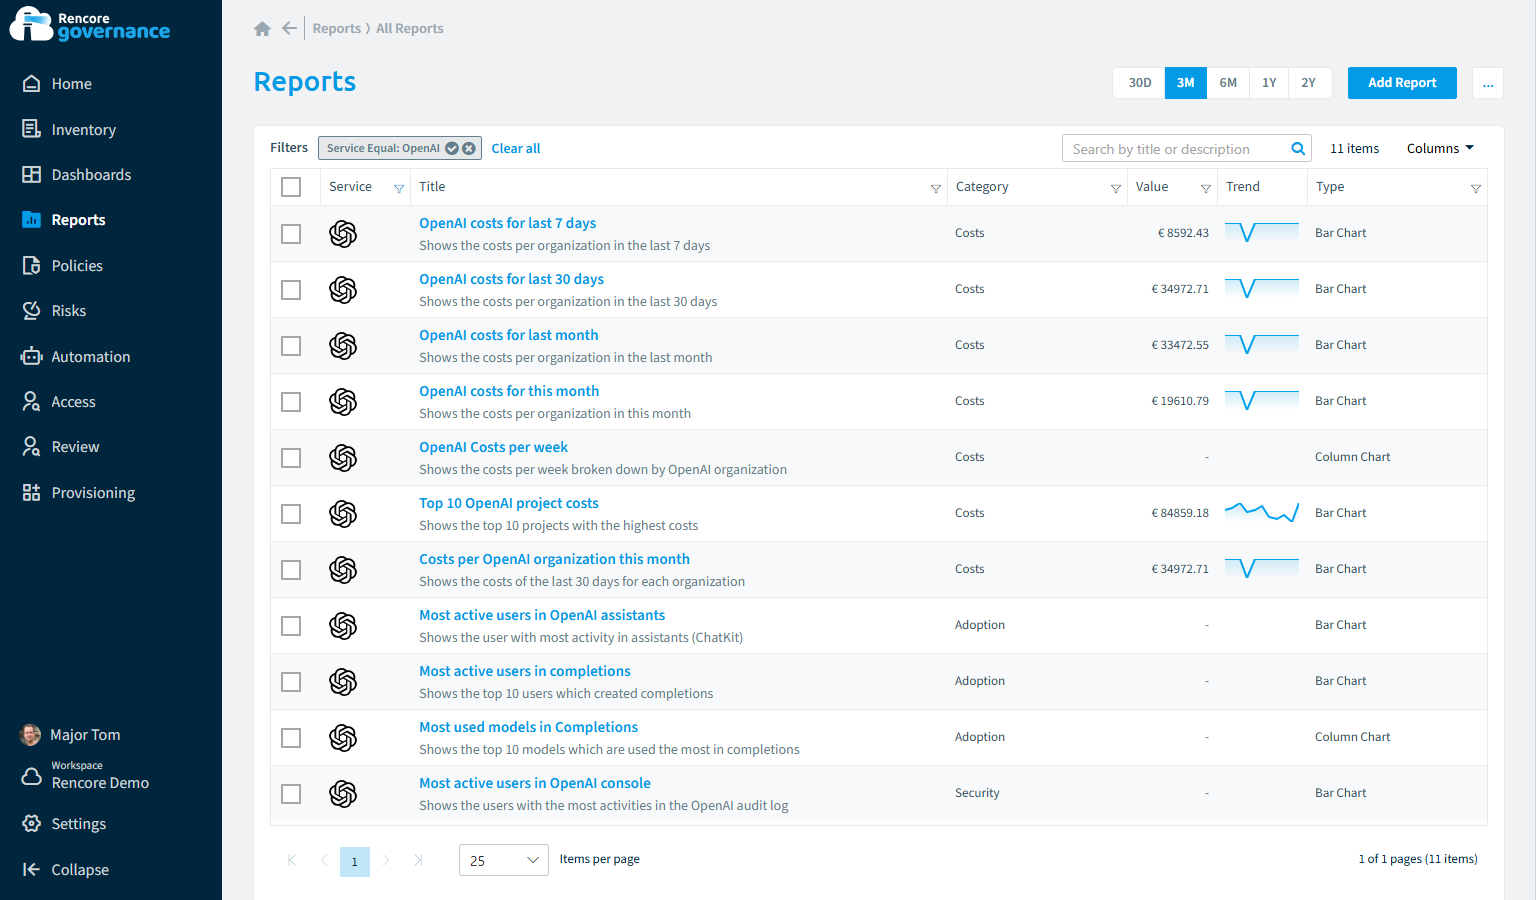The width and height of the screenshot is (1536, 900).
Task: Click the Security category cell
Action: (x=977, y=793)
